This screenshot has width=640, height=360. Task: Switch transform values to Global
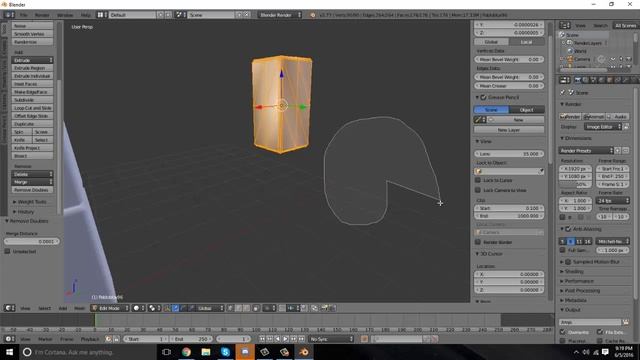pyautogui.click(x=491, y=42)
